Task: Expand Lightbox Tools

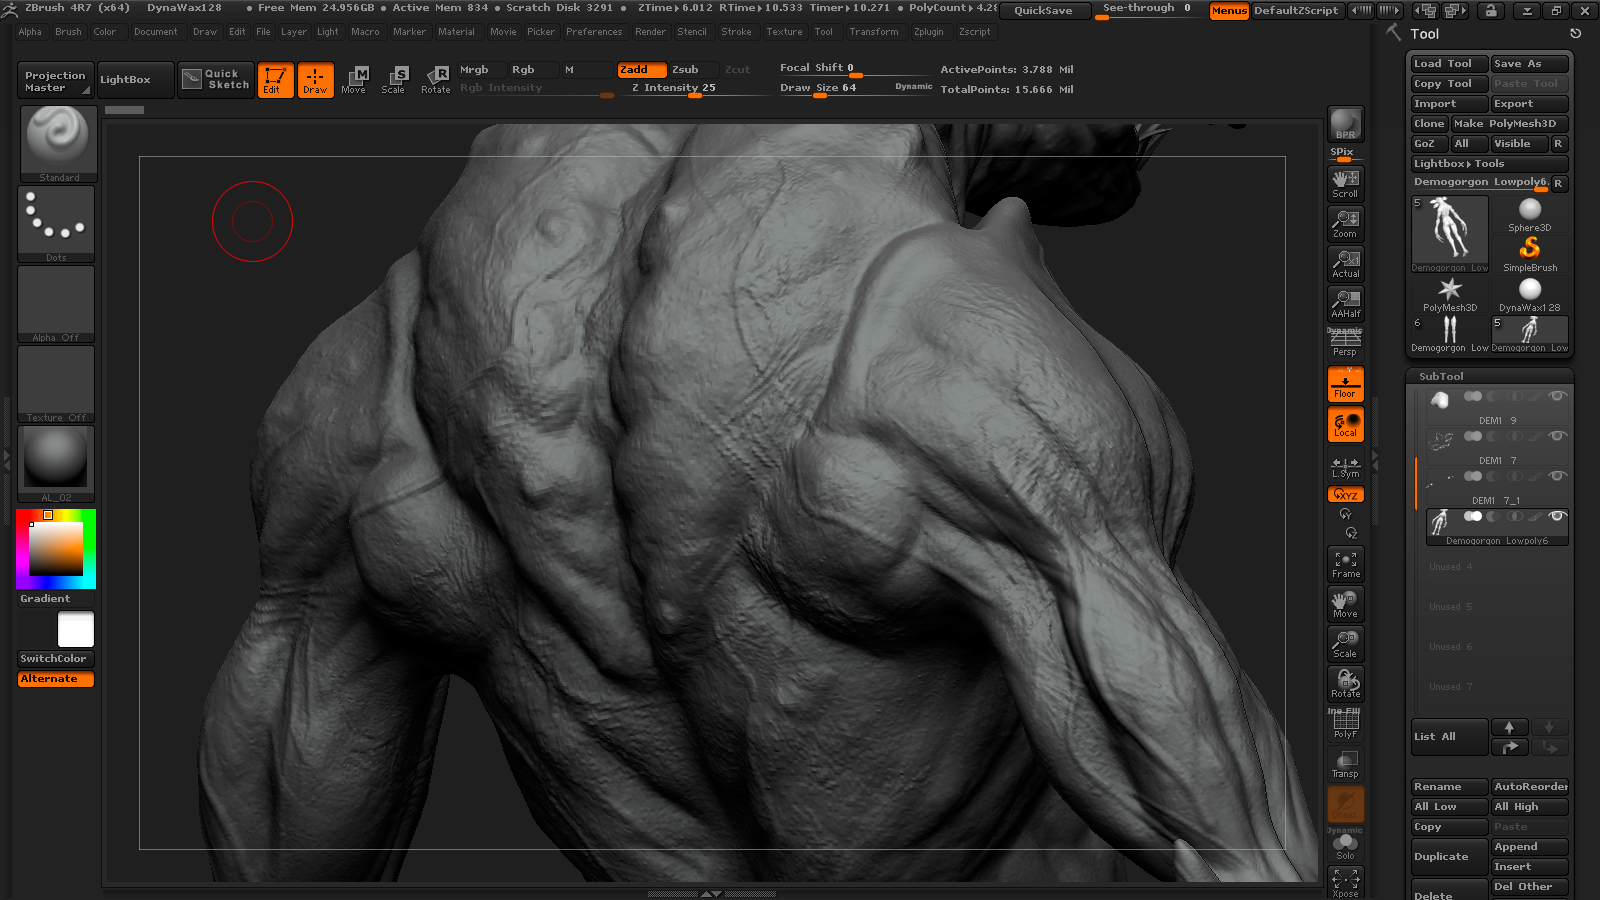Action: click(1489, 164)
